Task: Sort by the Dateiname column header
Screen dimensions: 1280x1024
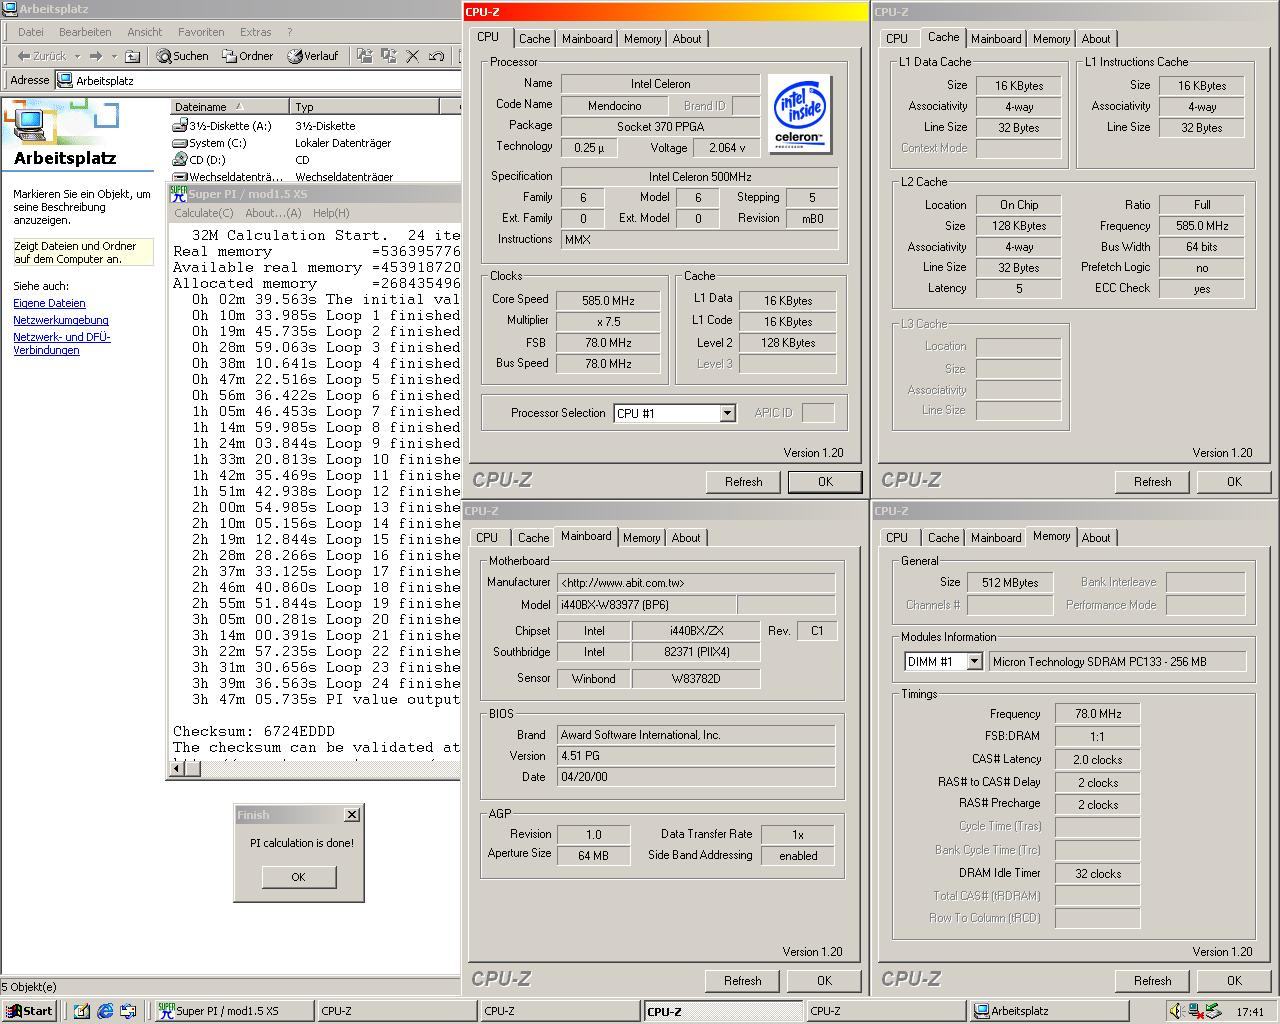Action: [229, 107]
